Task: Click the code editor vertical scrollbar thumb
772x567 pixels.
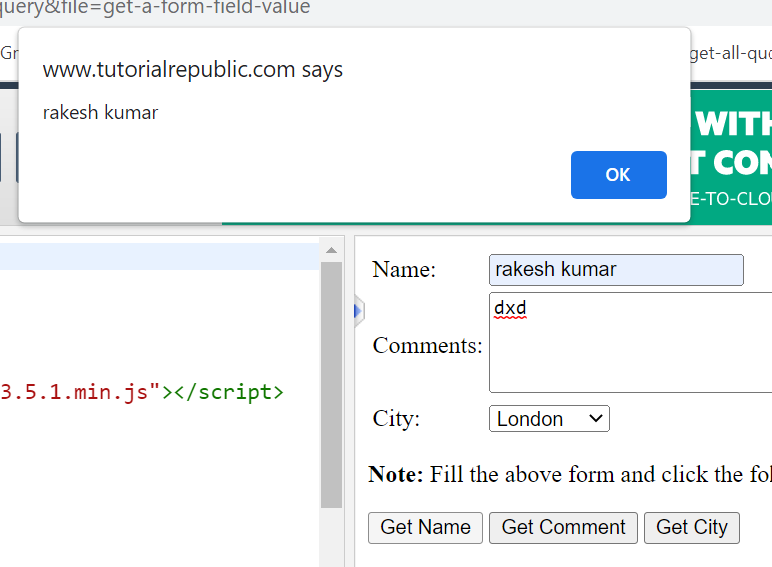Action: (331, 380)
